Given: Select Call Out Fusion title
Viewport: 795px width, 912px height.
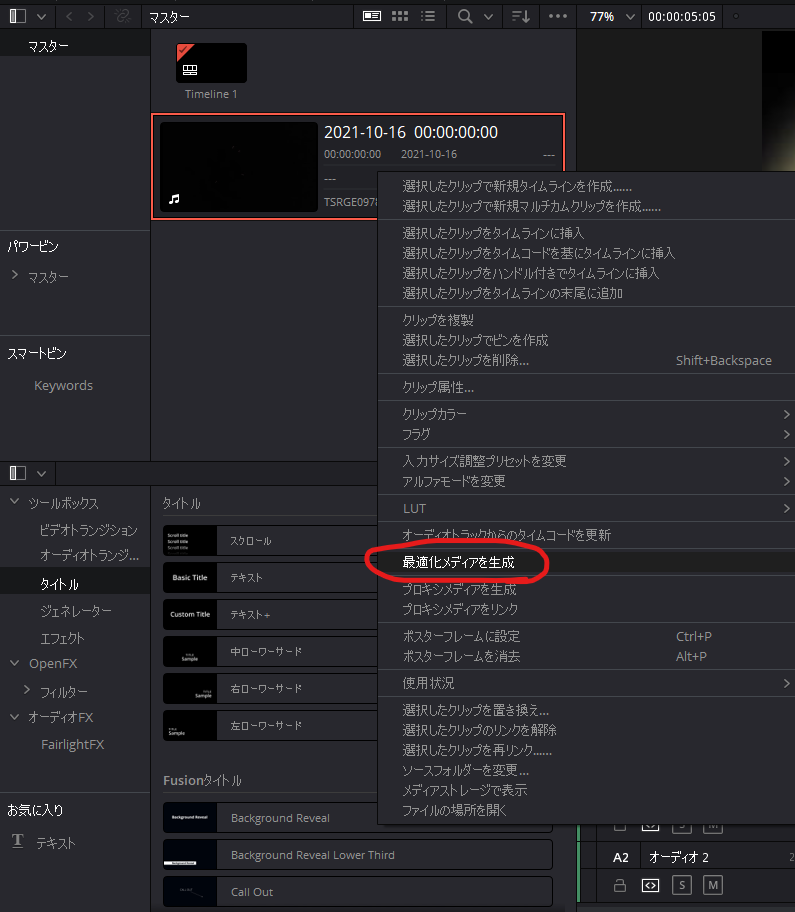Looking at the screenshot, I should pyautogui.click(x=358, y=892).
